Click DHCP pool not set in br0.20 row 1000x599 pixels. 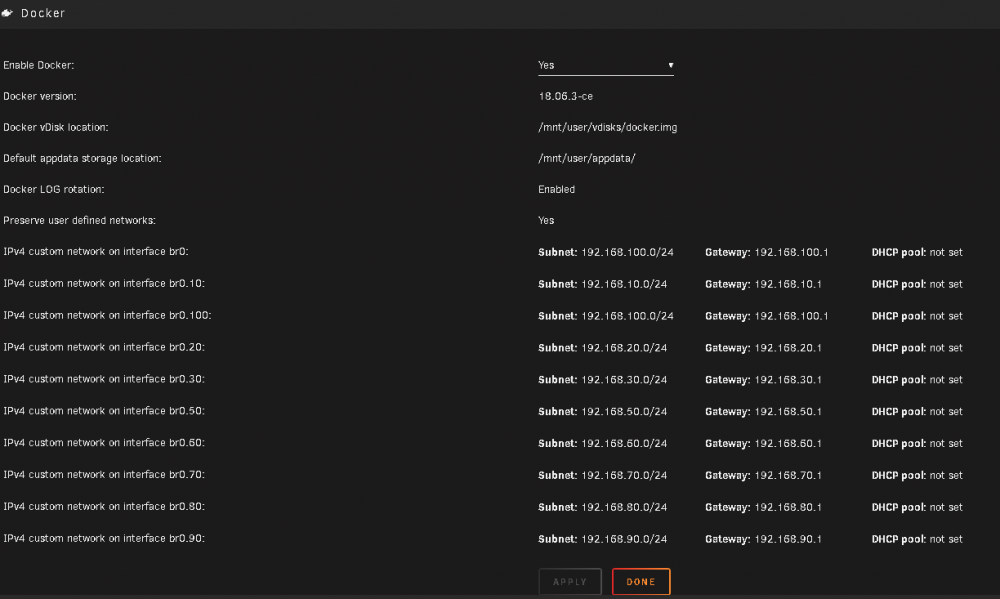tap(917, 348)
